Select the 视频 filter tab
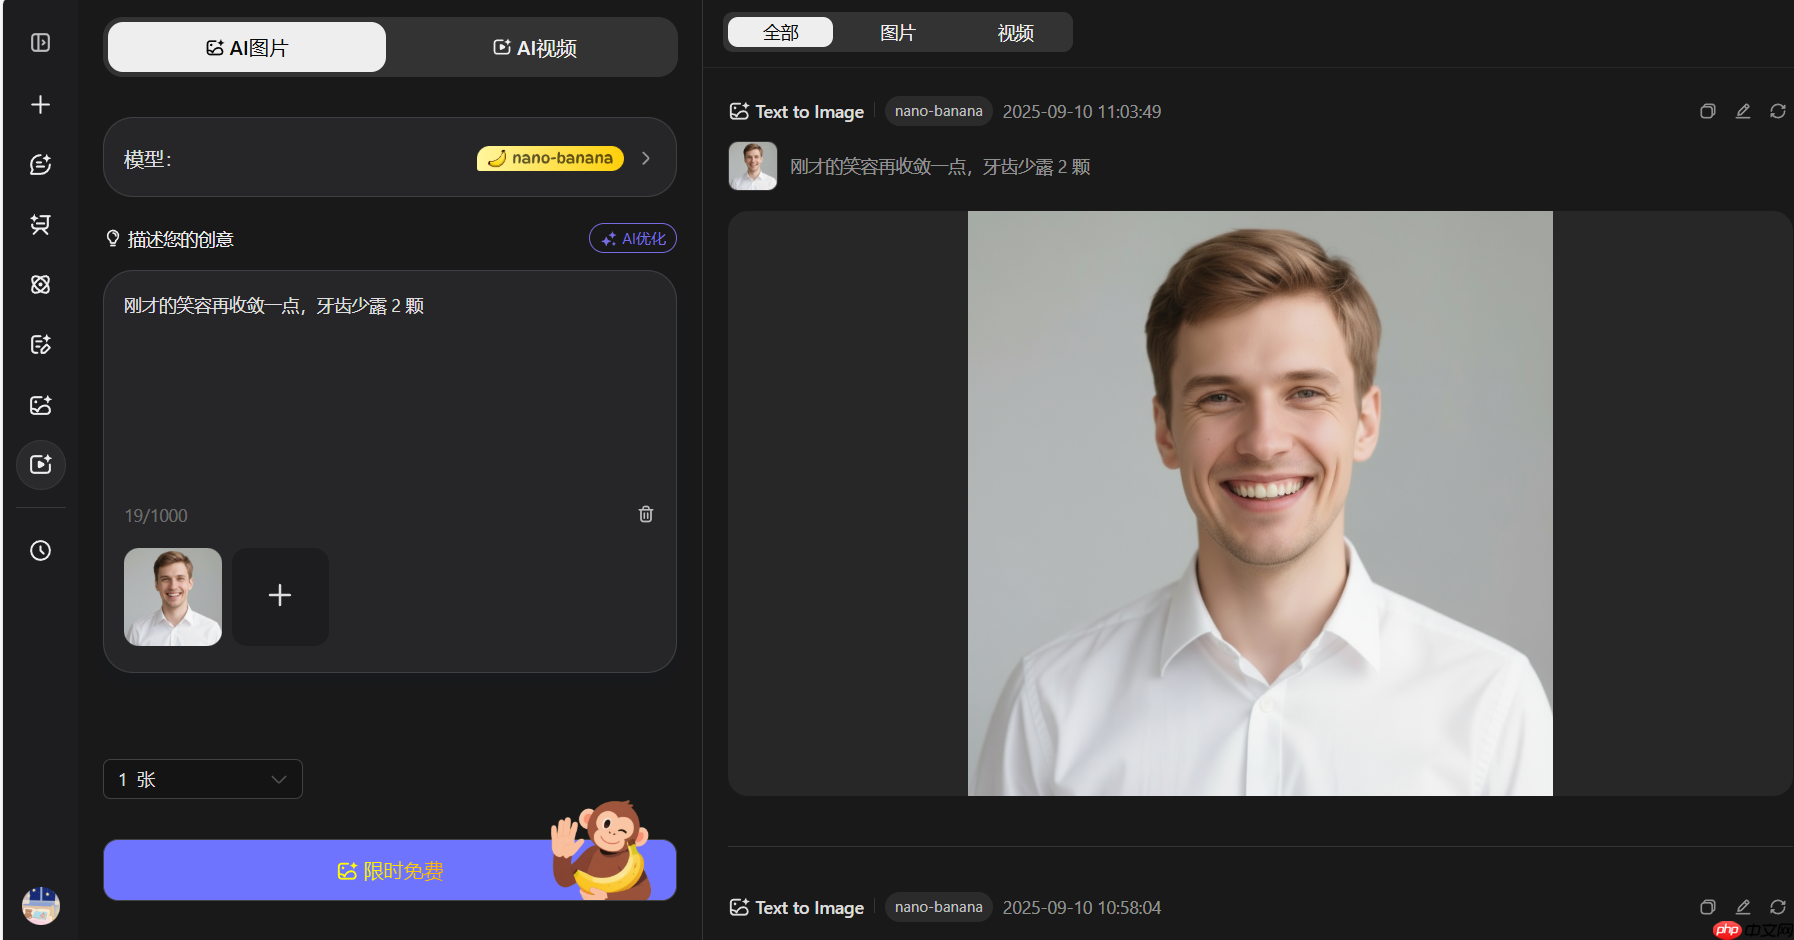 [1015, 33]
